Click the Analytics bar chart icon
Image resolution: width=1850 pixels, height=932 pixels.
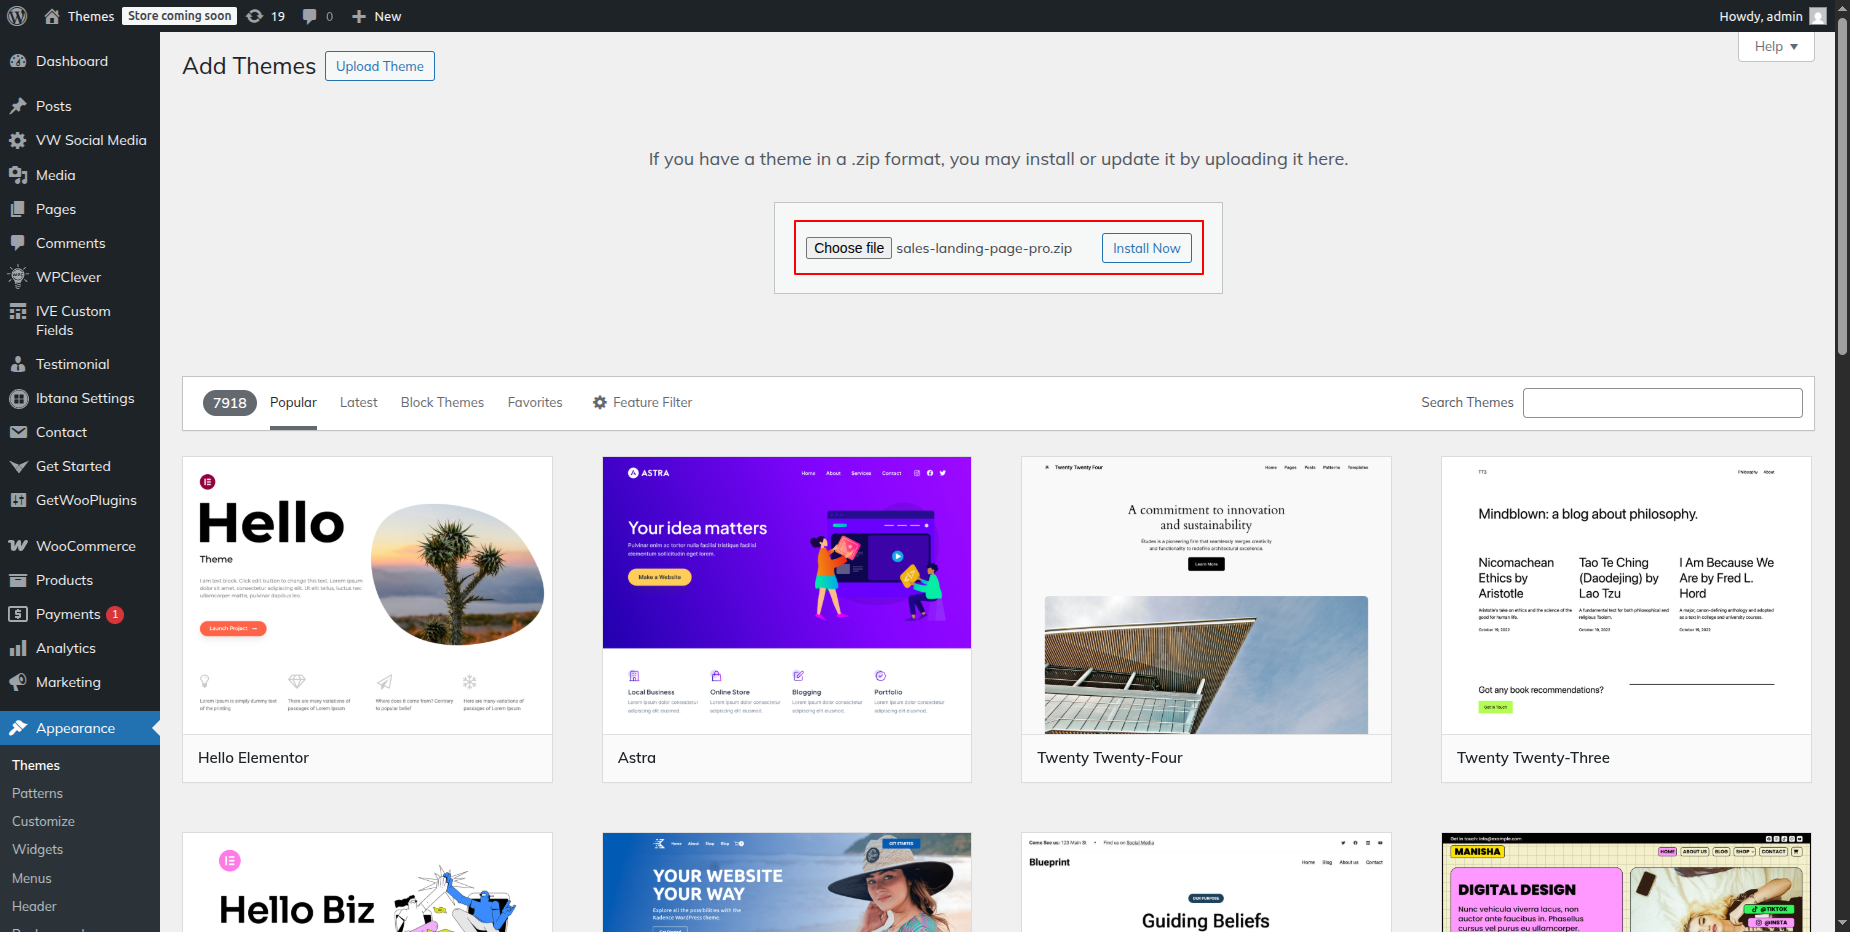[x=18, y=648]
